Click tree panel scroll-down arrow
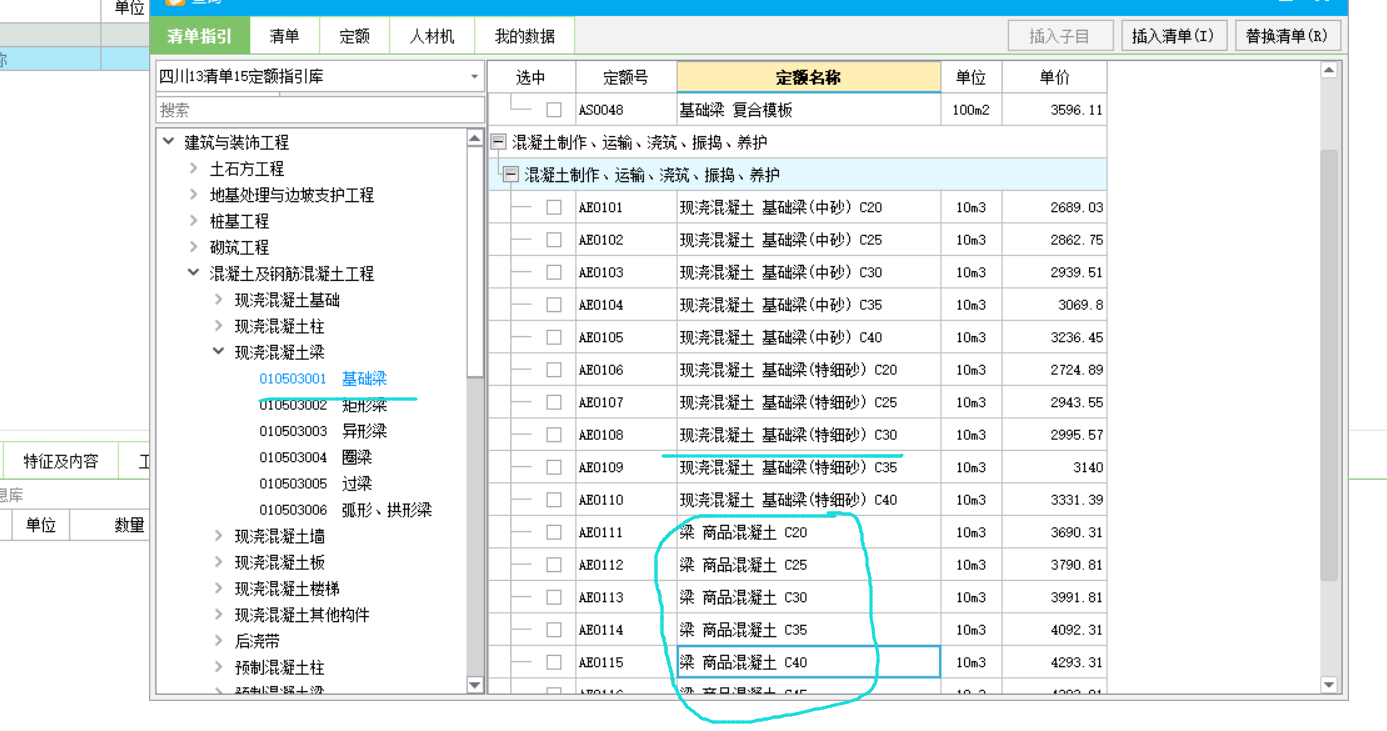 coord(475,685)
